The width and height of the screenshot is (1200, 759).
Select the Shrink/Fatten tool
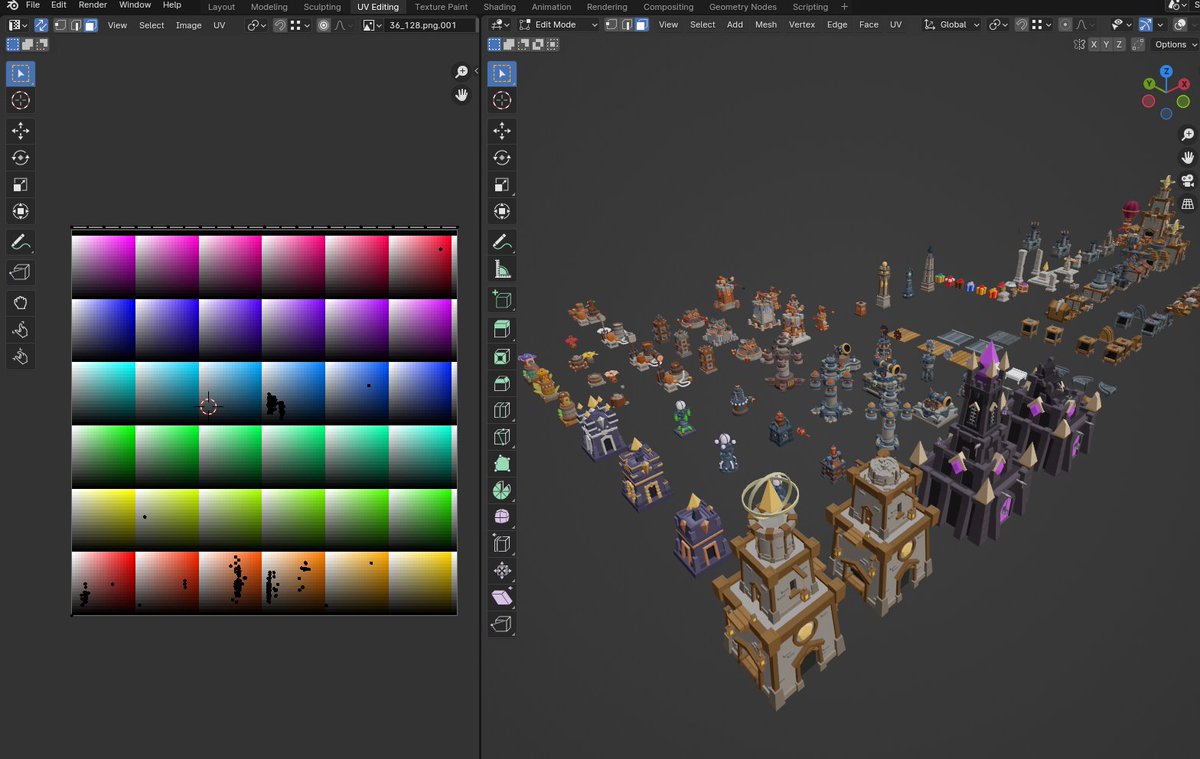coord(502,571)
